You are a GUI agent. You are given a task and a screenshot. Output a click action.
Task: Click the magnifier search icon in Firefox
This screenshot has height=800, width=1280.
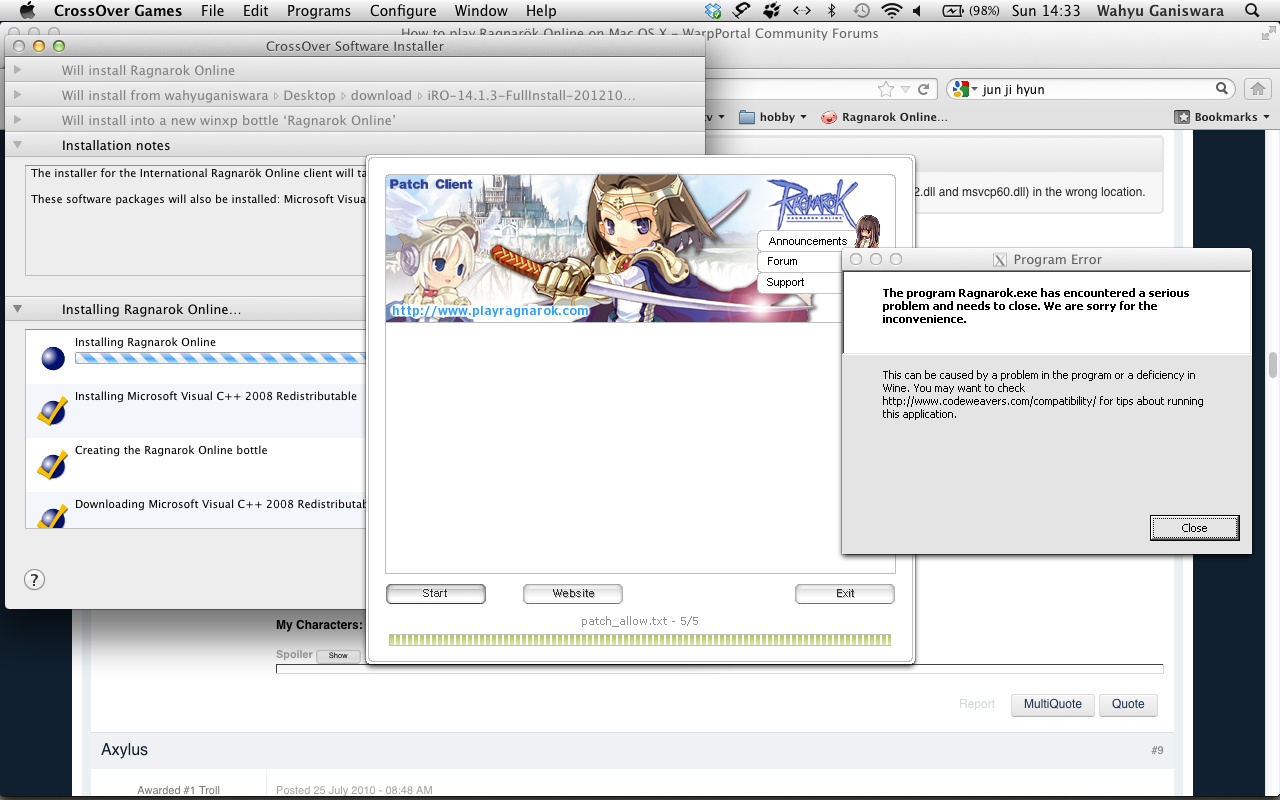pyautogui.click(x=1222, y=89)
